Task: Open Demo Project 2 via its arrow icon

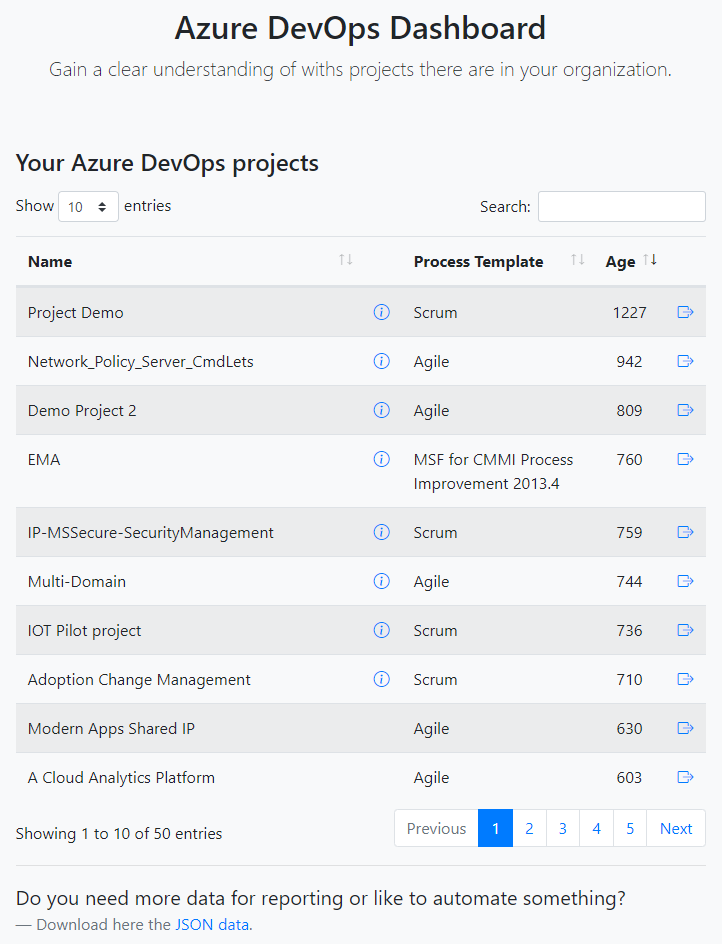Action: tap(685, 410)
